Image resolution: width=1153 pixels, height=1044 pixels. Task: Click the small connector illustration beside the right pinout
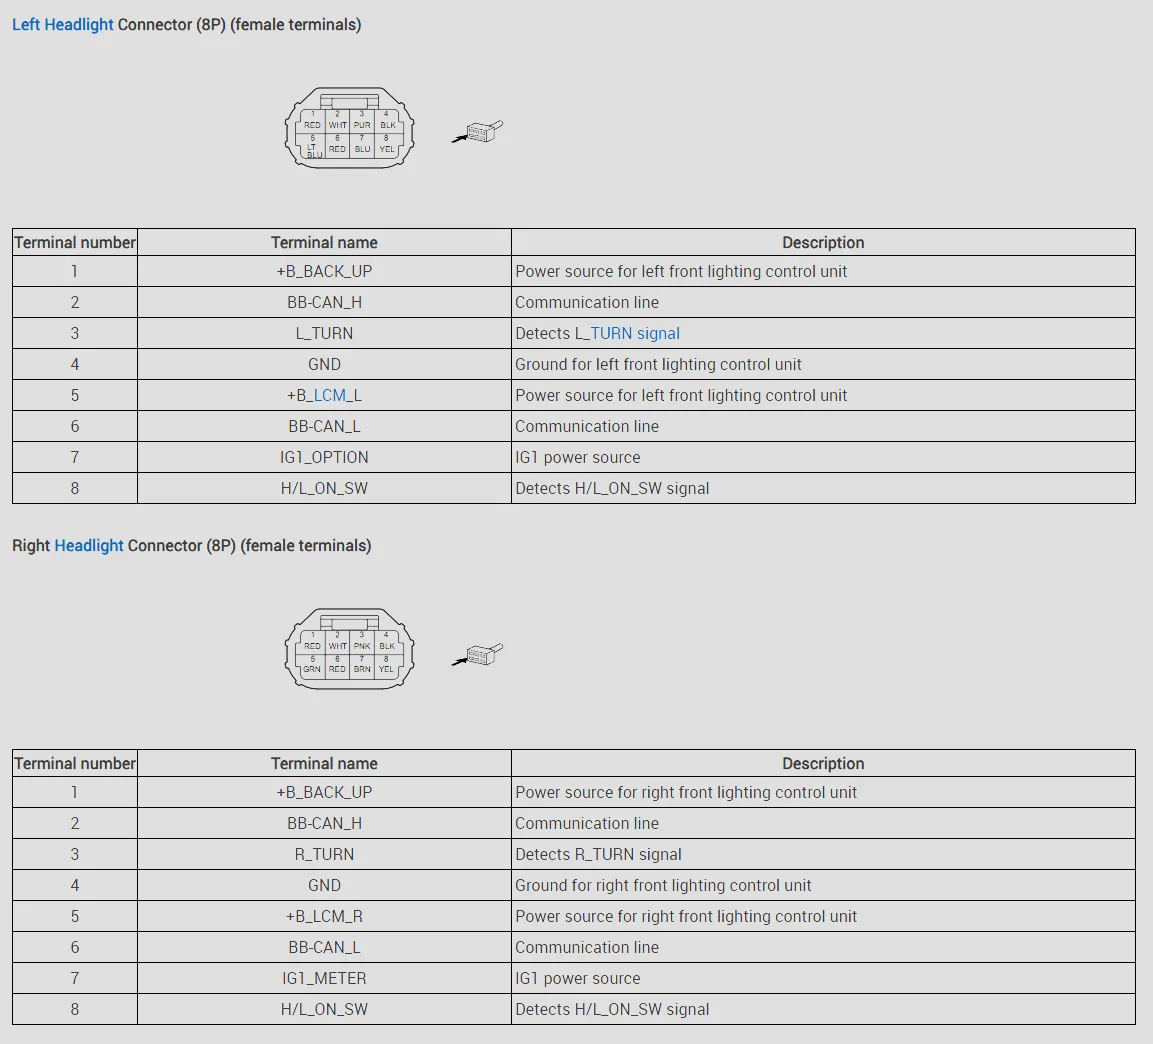coord(477,653)
